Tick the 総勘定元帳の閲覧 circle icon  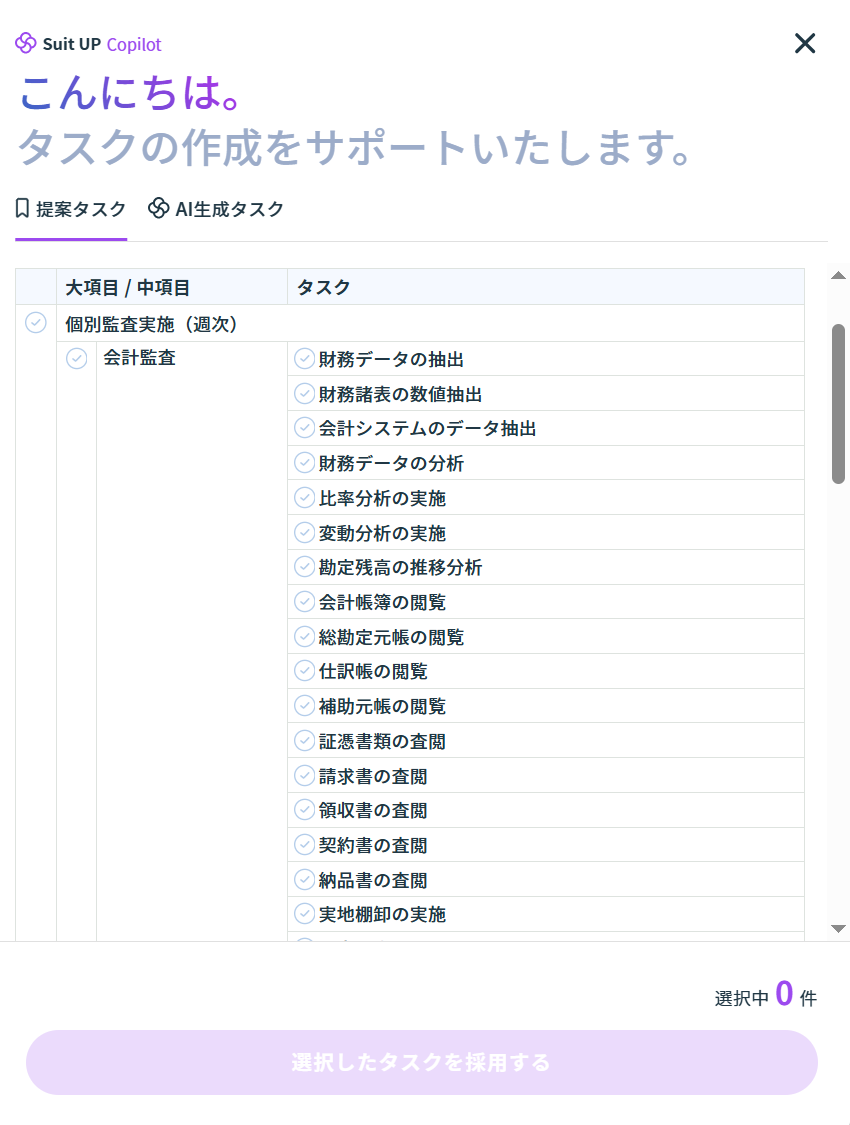tap(304, 637)
